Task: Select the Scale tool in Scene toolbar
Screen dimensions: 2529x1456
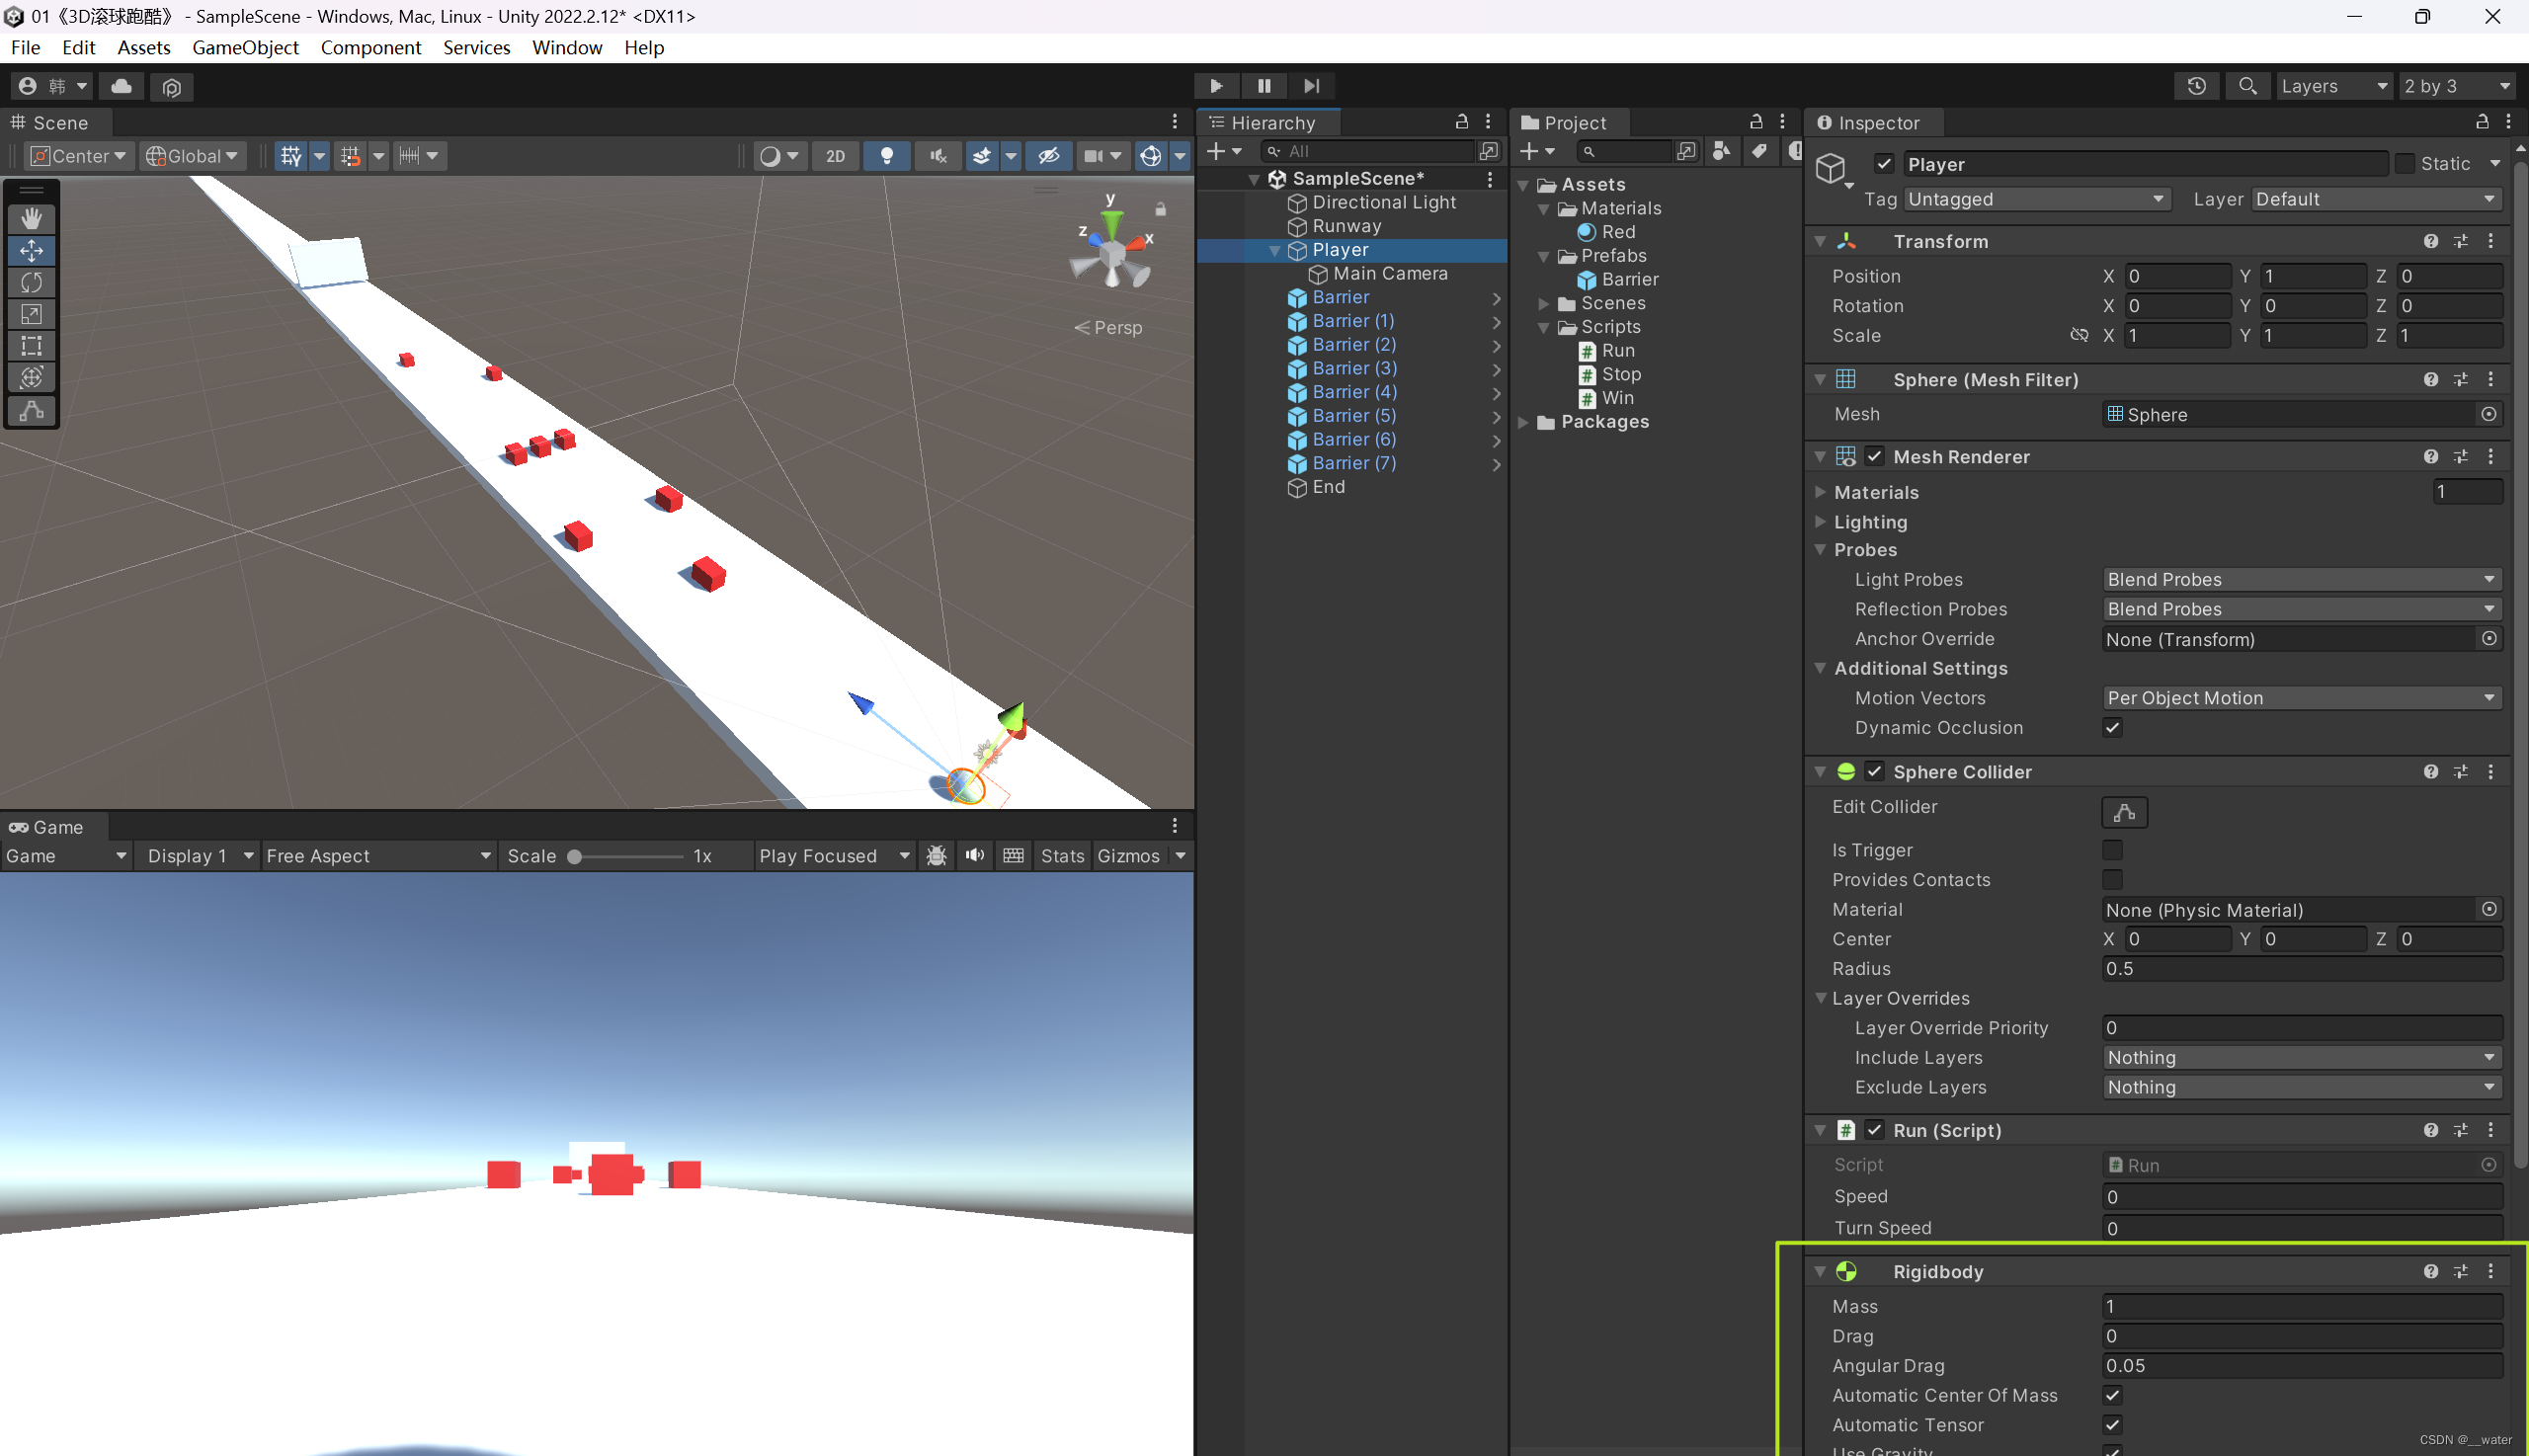Action: tap(31, 314)
